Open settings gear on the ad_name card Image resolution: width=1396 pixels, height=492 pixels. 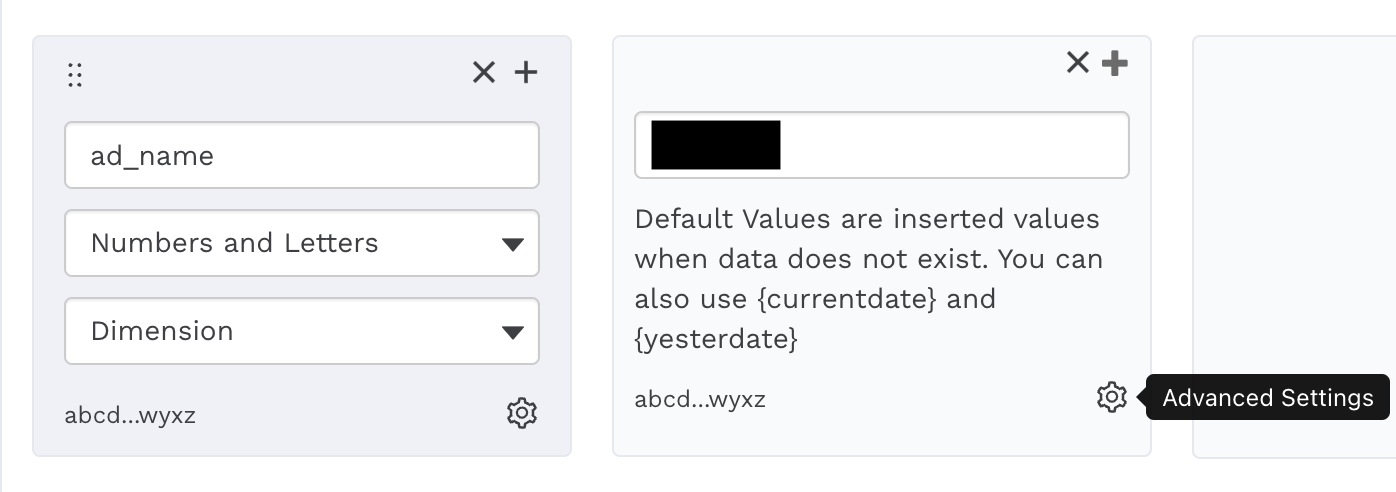point(522,413)
